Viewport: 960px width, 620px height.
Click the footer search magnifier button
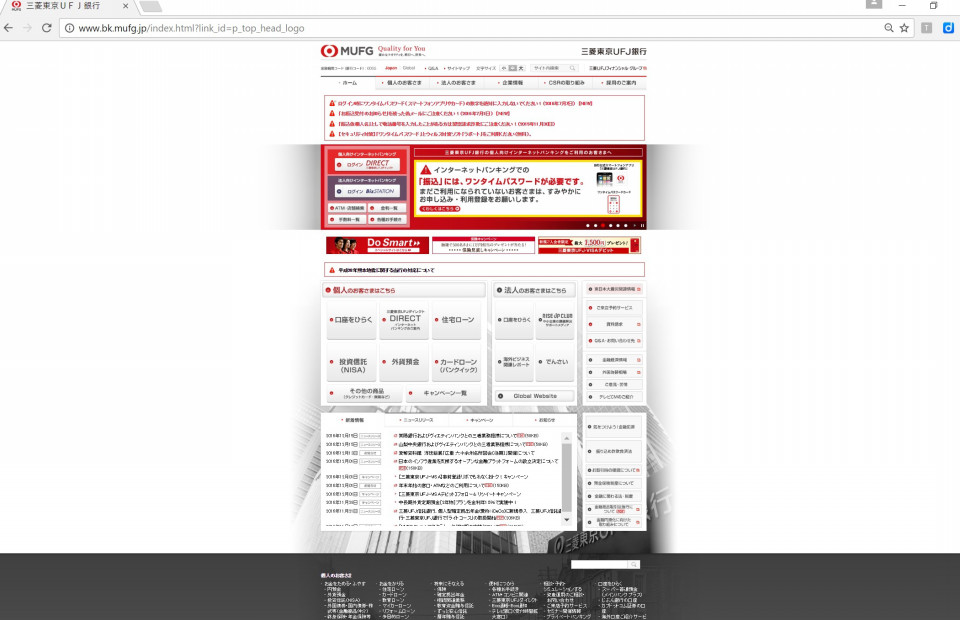tap(634, 564)
